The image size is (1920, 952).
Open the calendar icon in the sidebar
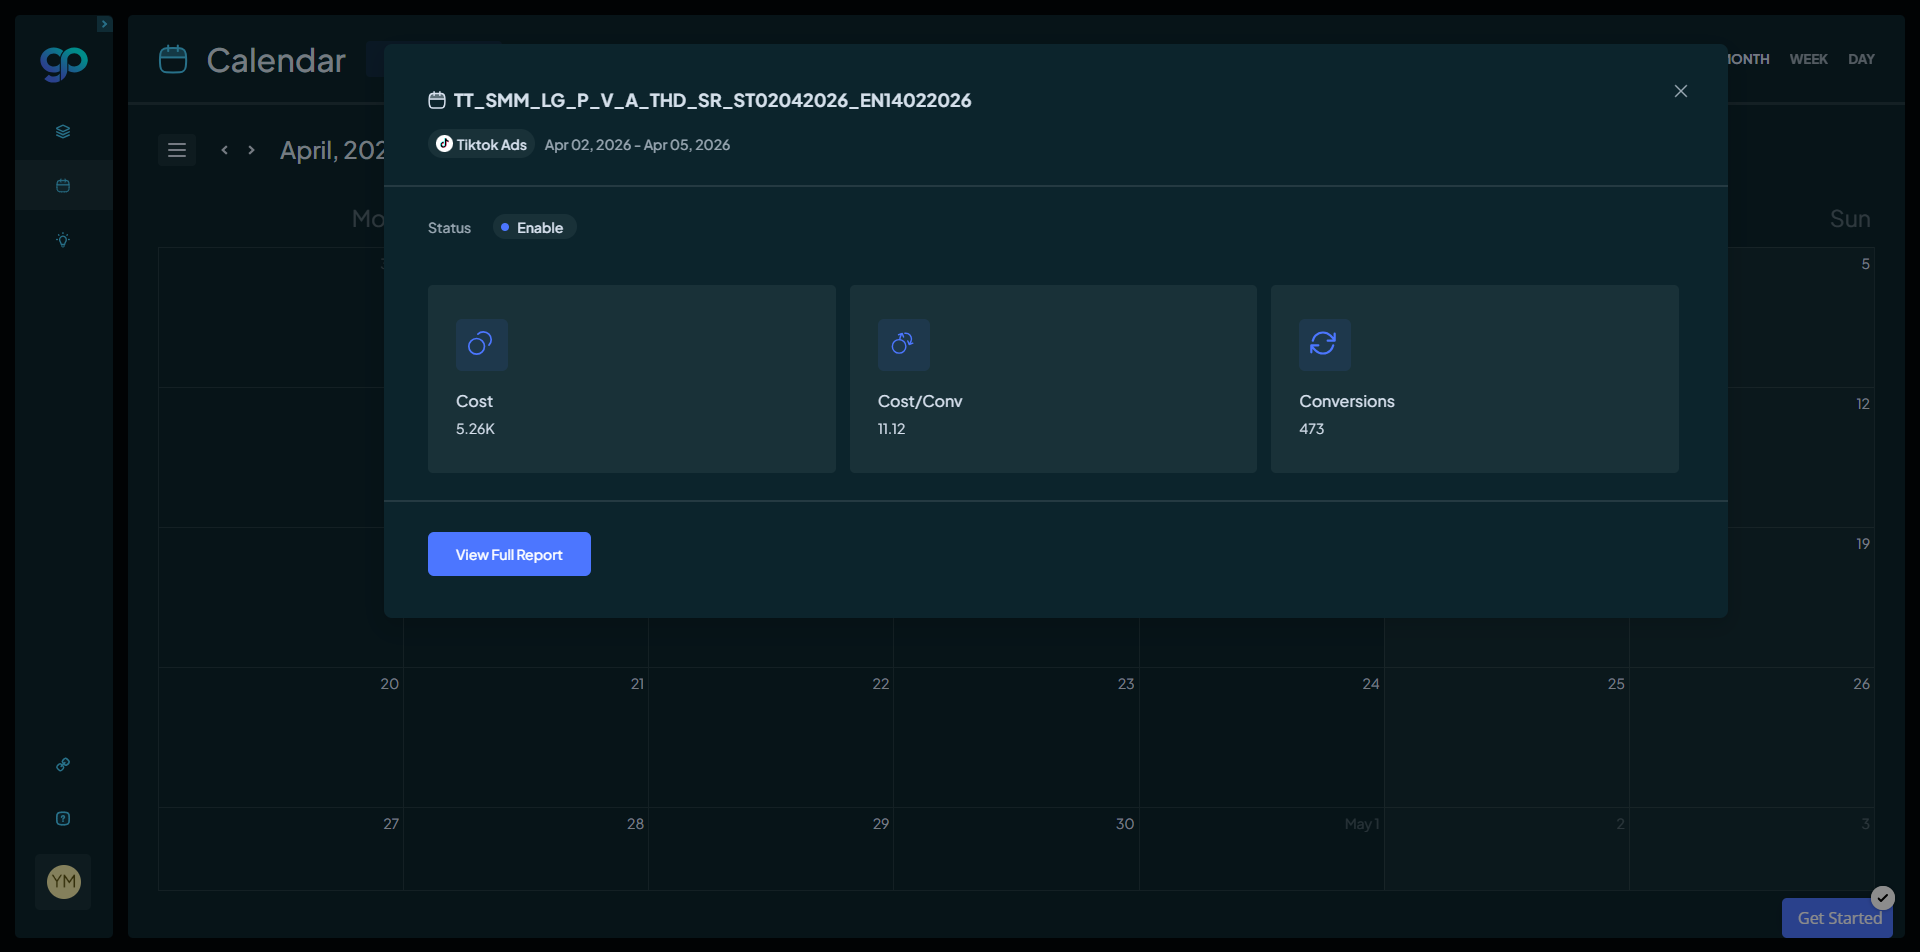(63, 185)
